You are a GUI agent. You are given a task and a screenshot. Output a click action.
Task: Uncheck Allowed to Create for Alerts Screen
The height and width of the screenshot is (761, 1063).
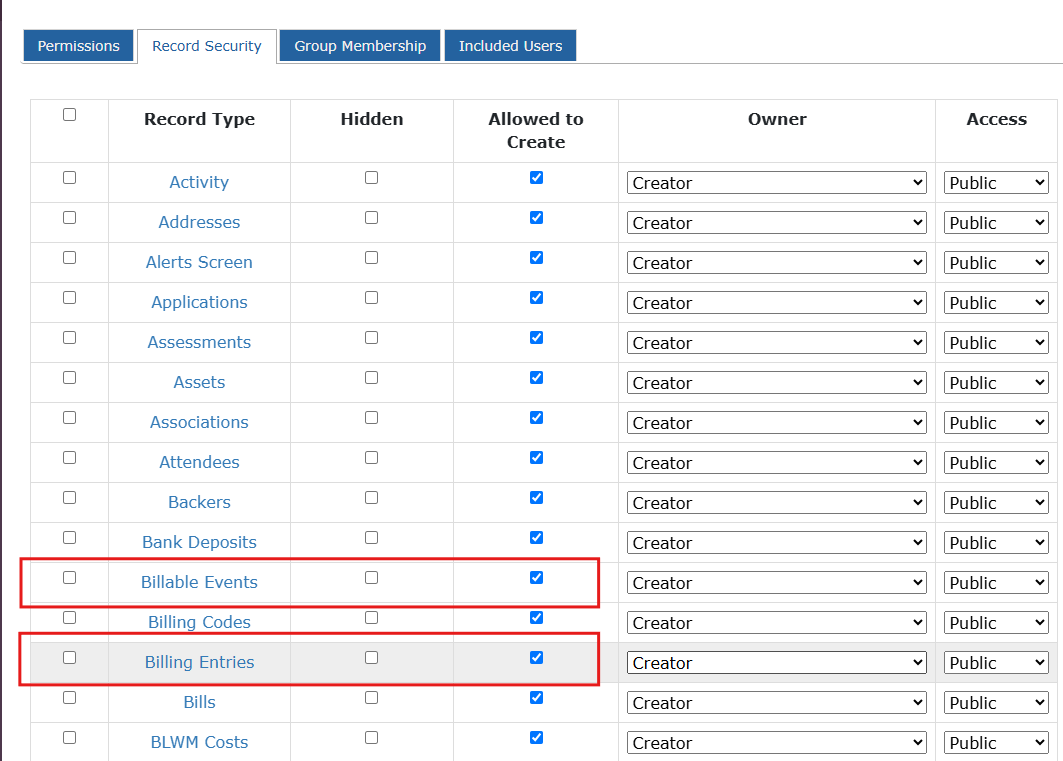[x=536, y=258]
